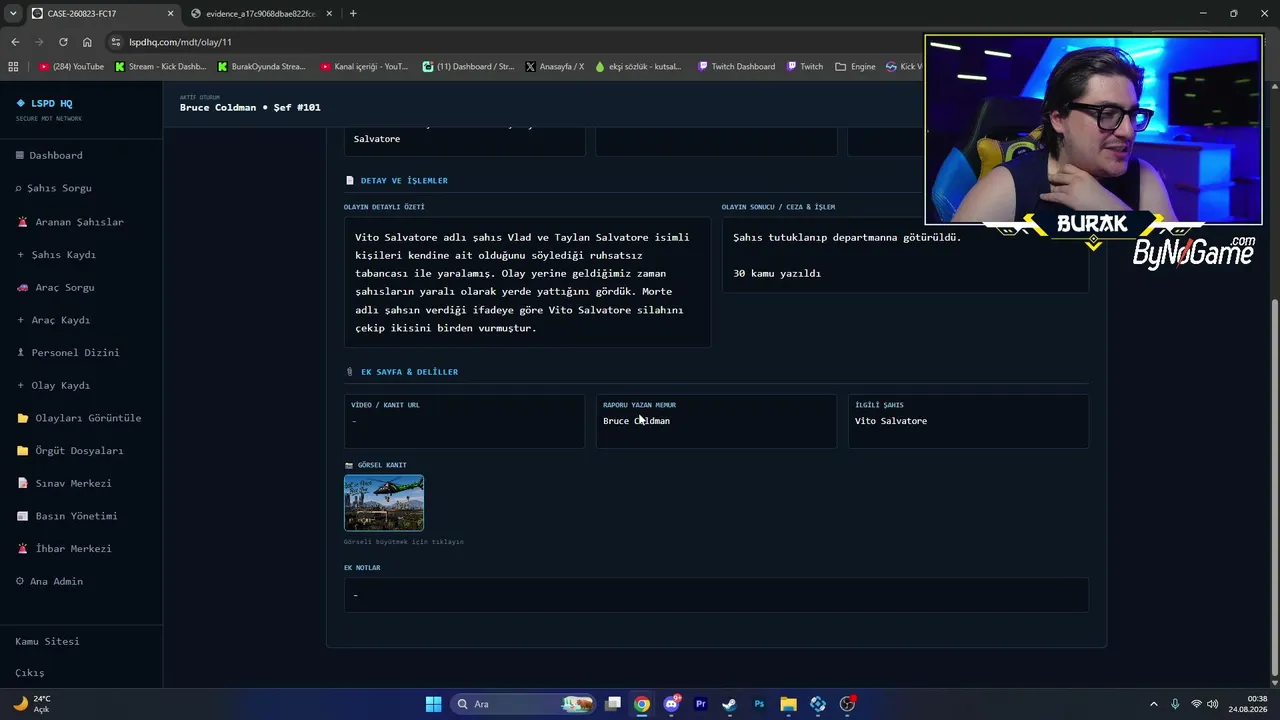Open Task View on the taskbar
Screen dimensions: 1280x720
click(x=613, y=704)
